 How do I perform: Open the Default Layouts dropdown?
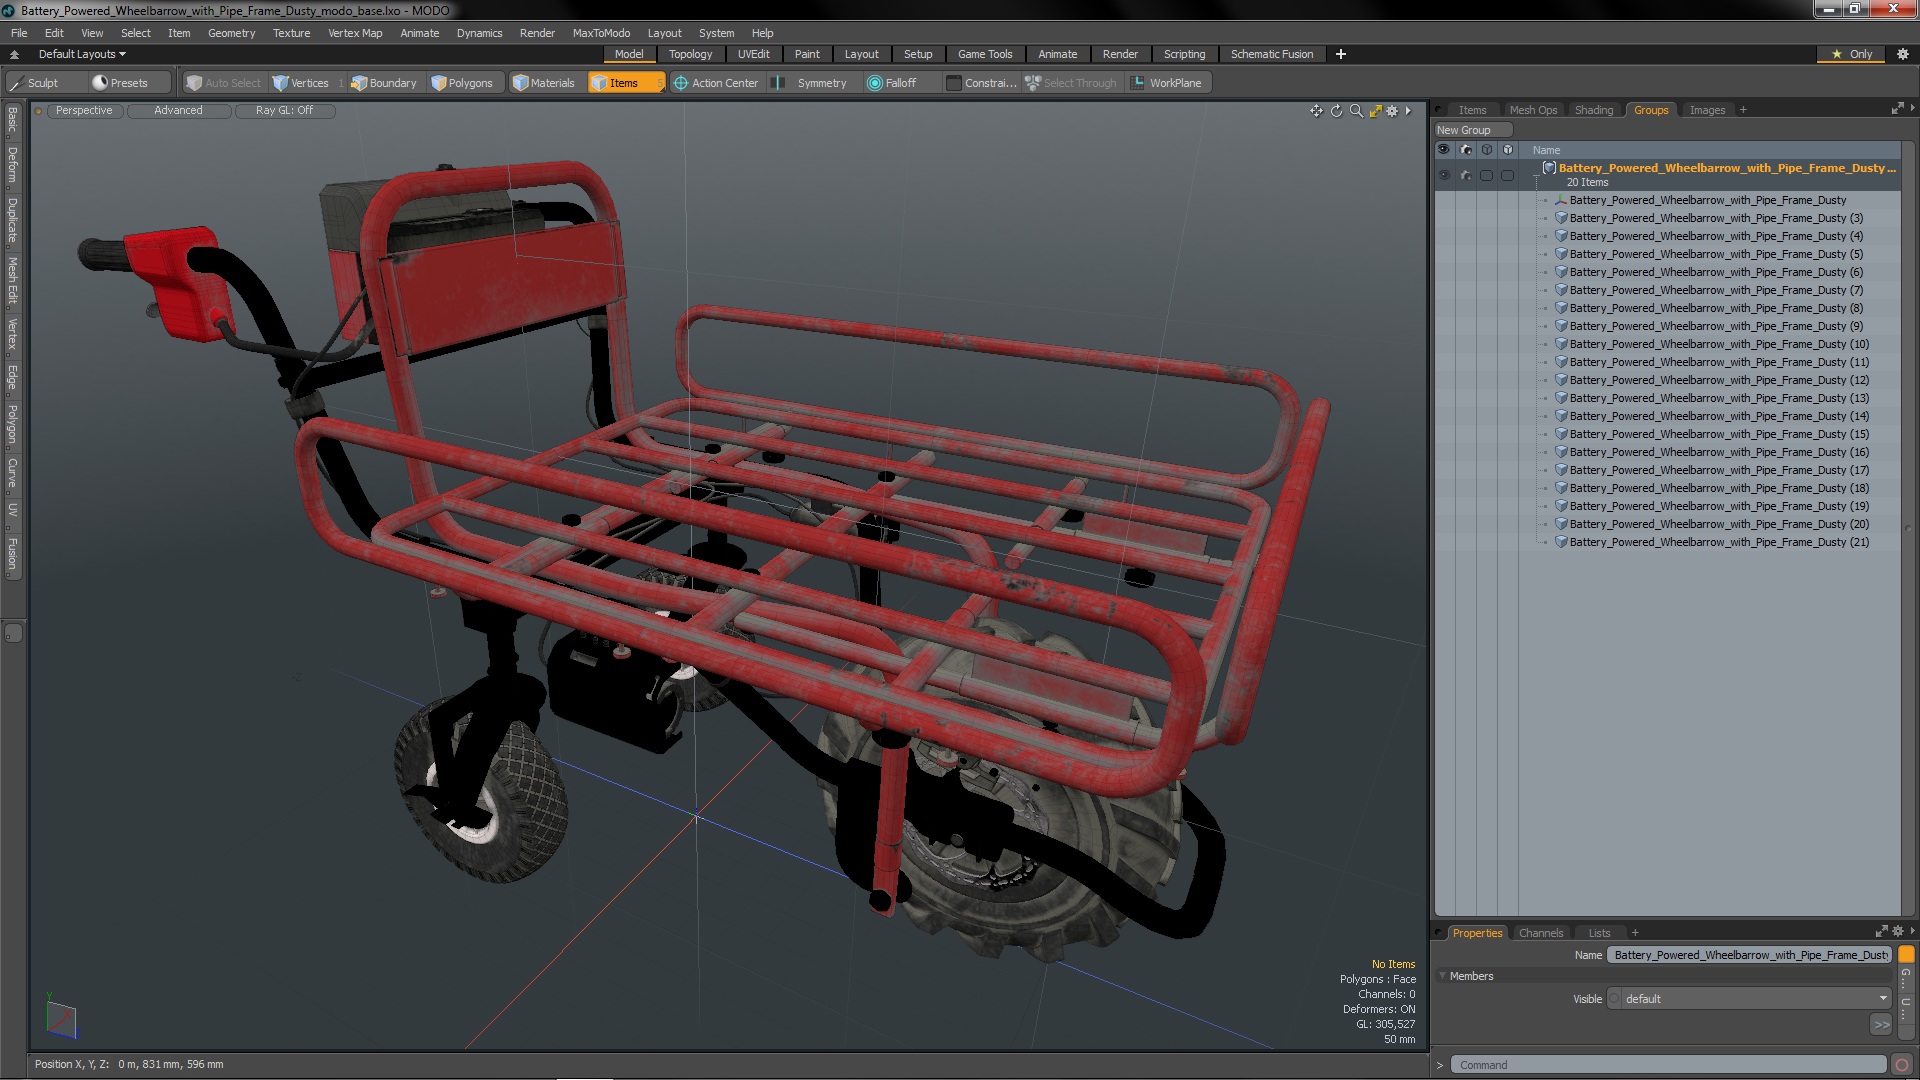(x=82, y=54)
